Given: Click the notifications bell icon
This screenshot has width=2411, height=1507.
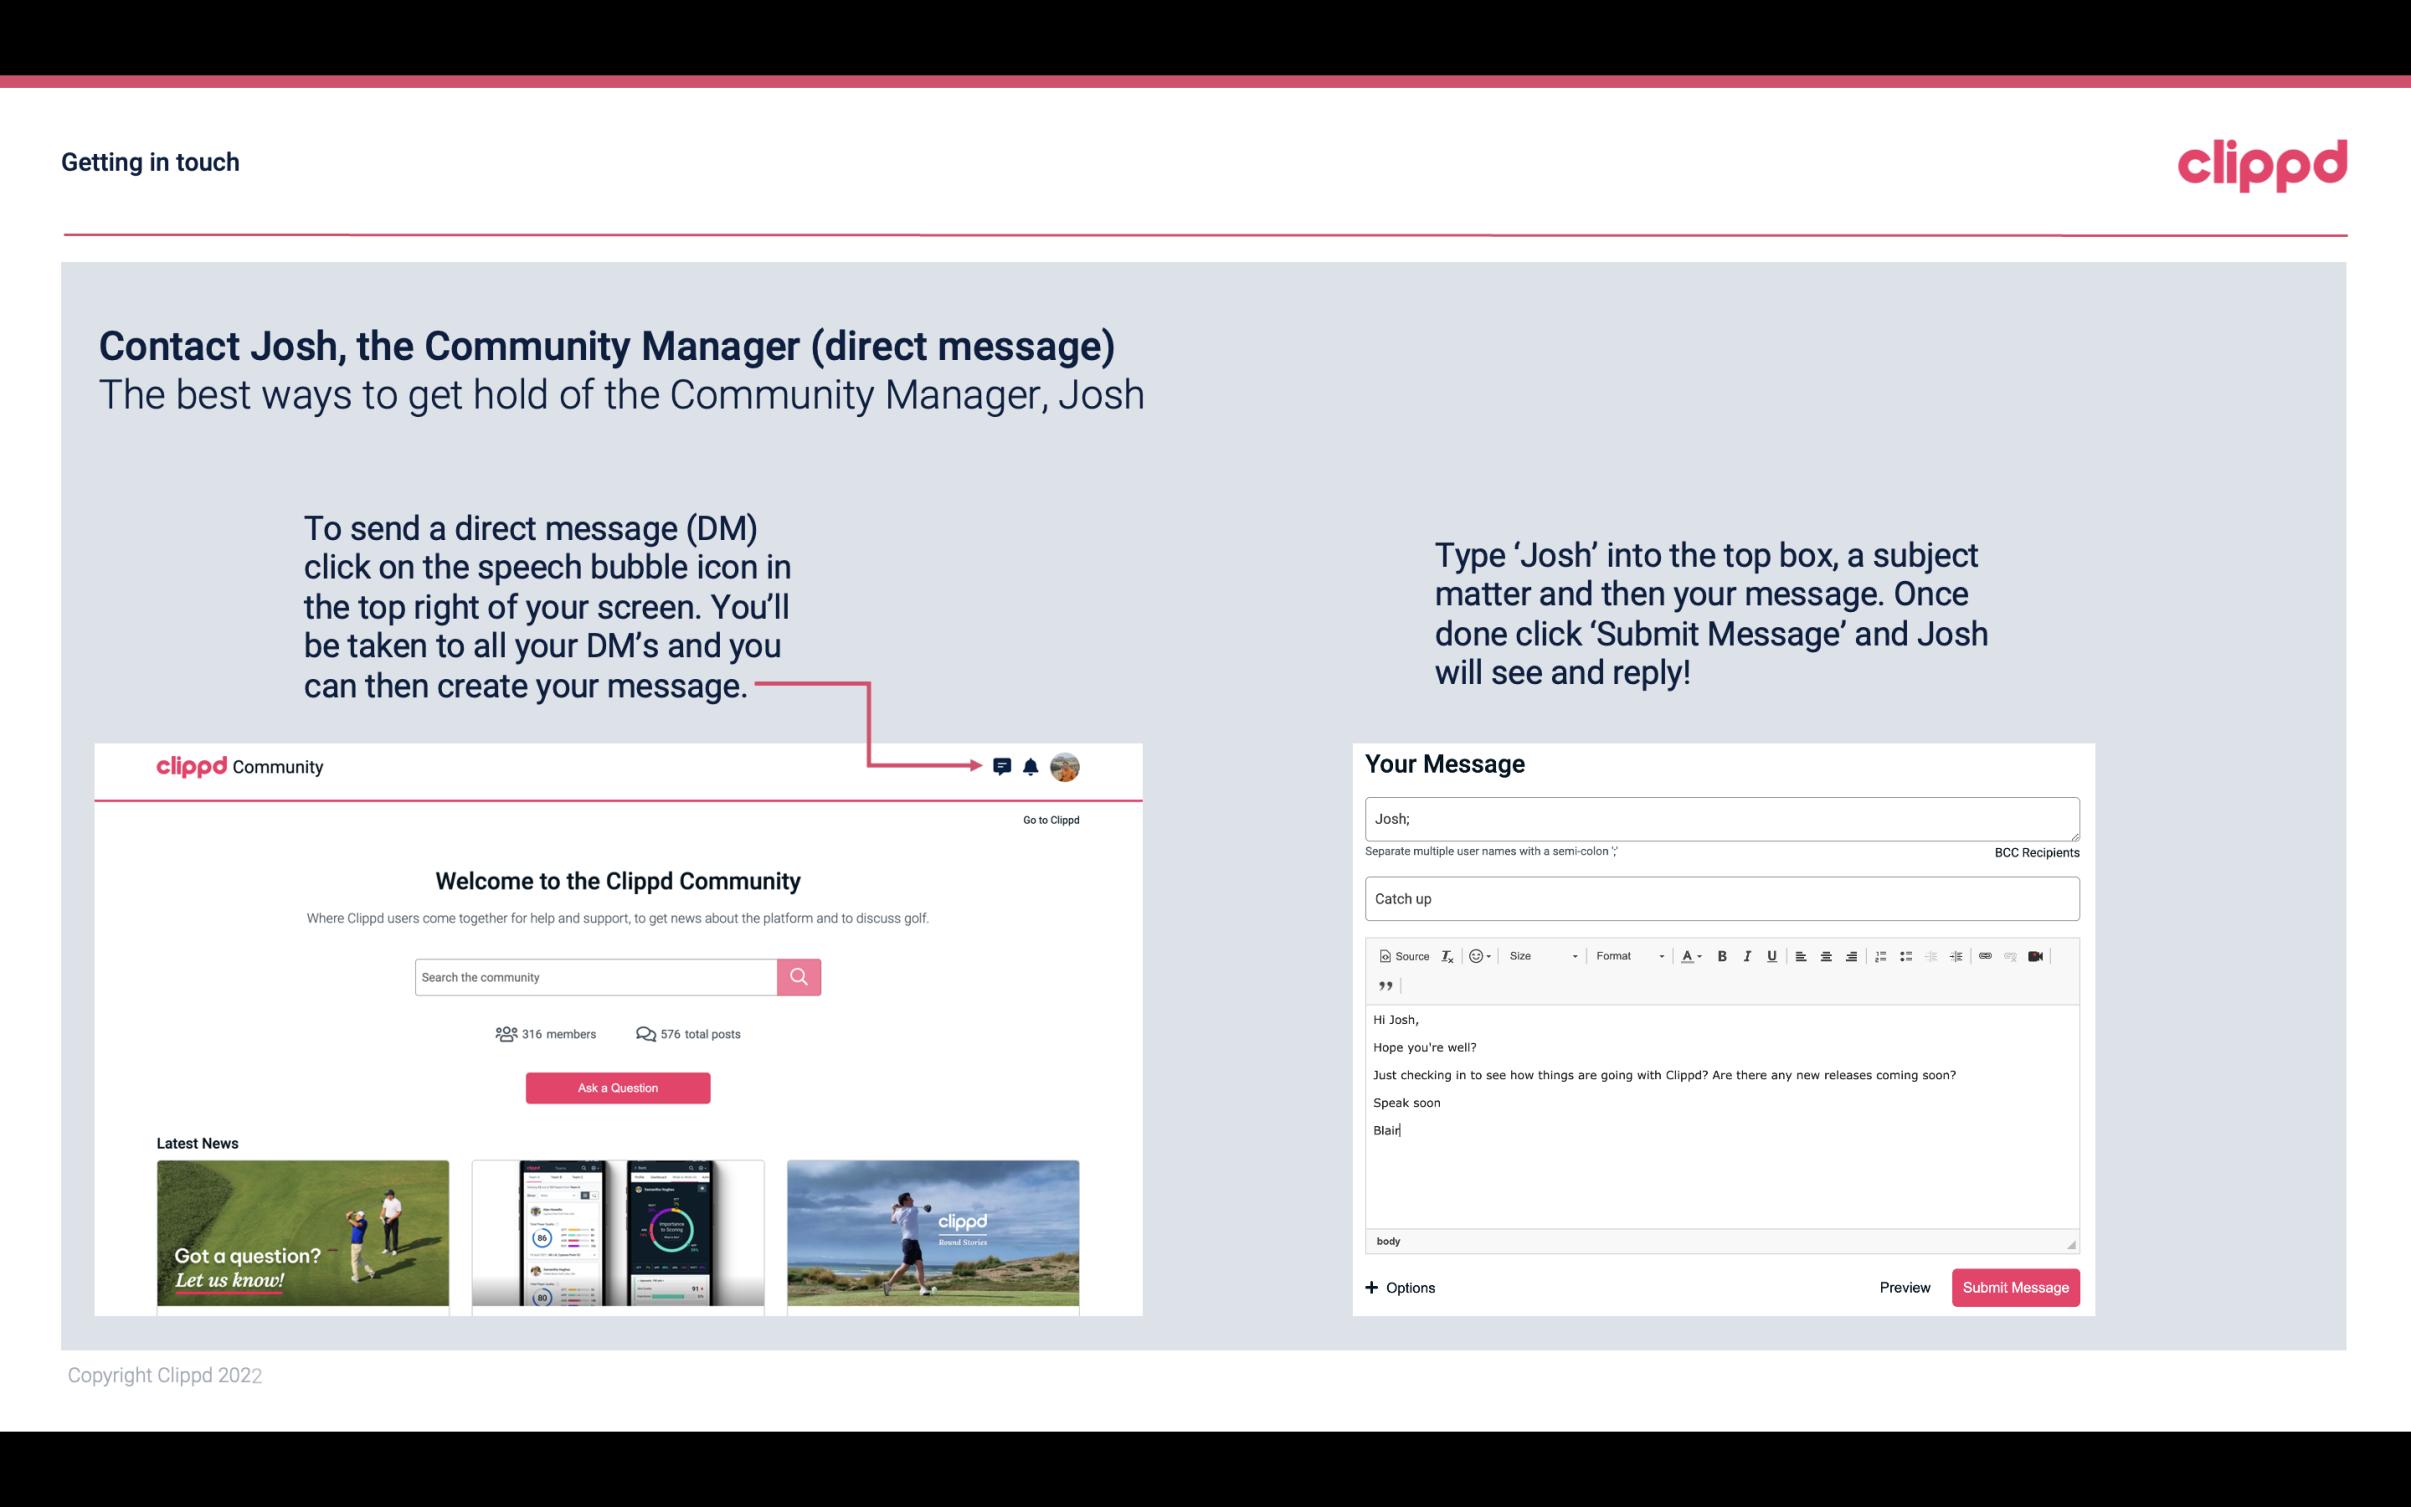Looking at the screenshot, I should 1031,766.
